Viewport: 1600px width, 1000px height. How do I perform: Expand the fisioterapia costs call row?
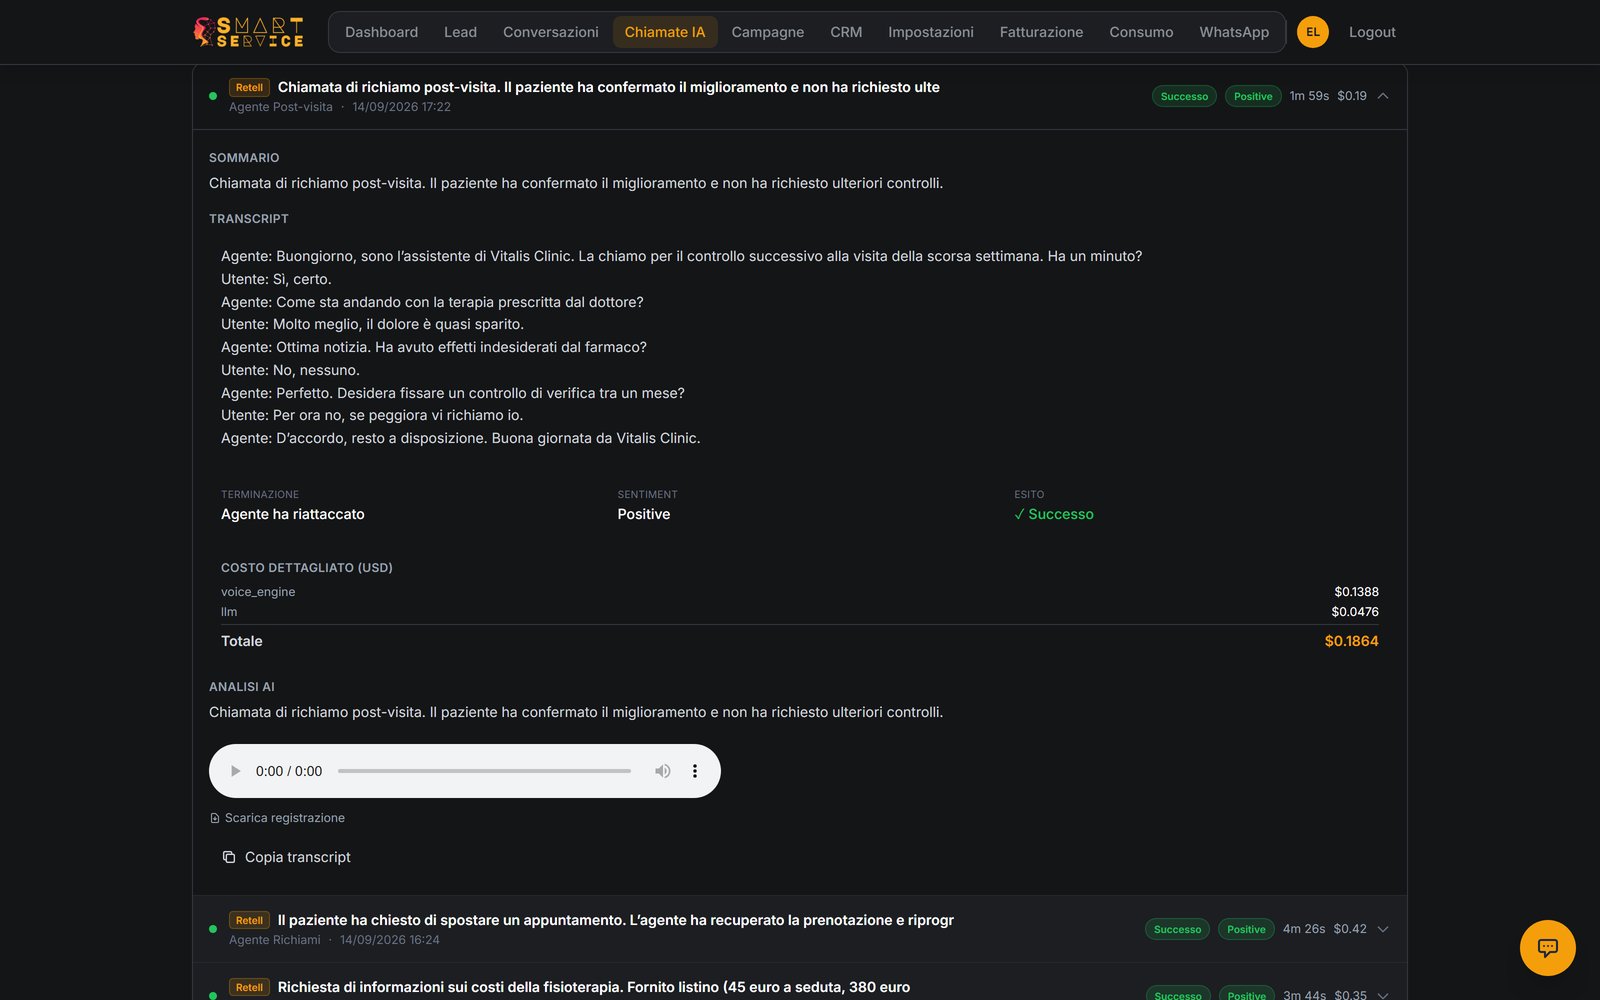coord(1383,995)
